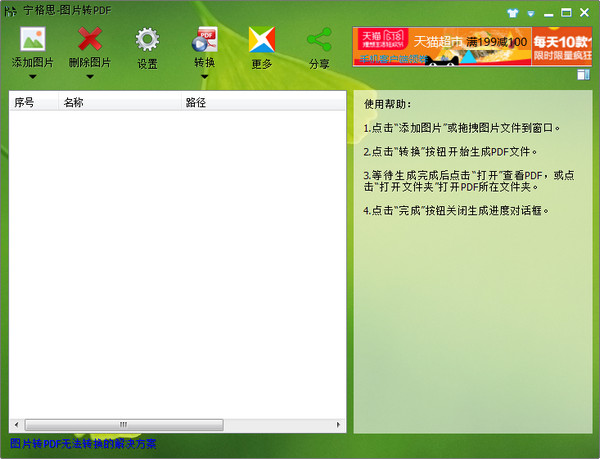Screen dimensions: 600x459
Task: Open the title bar menu triangle dropdown
Action: click(x=530, y=13)
